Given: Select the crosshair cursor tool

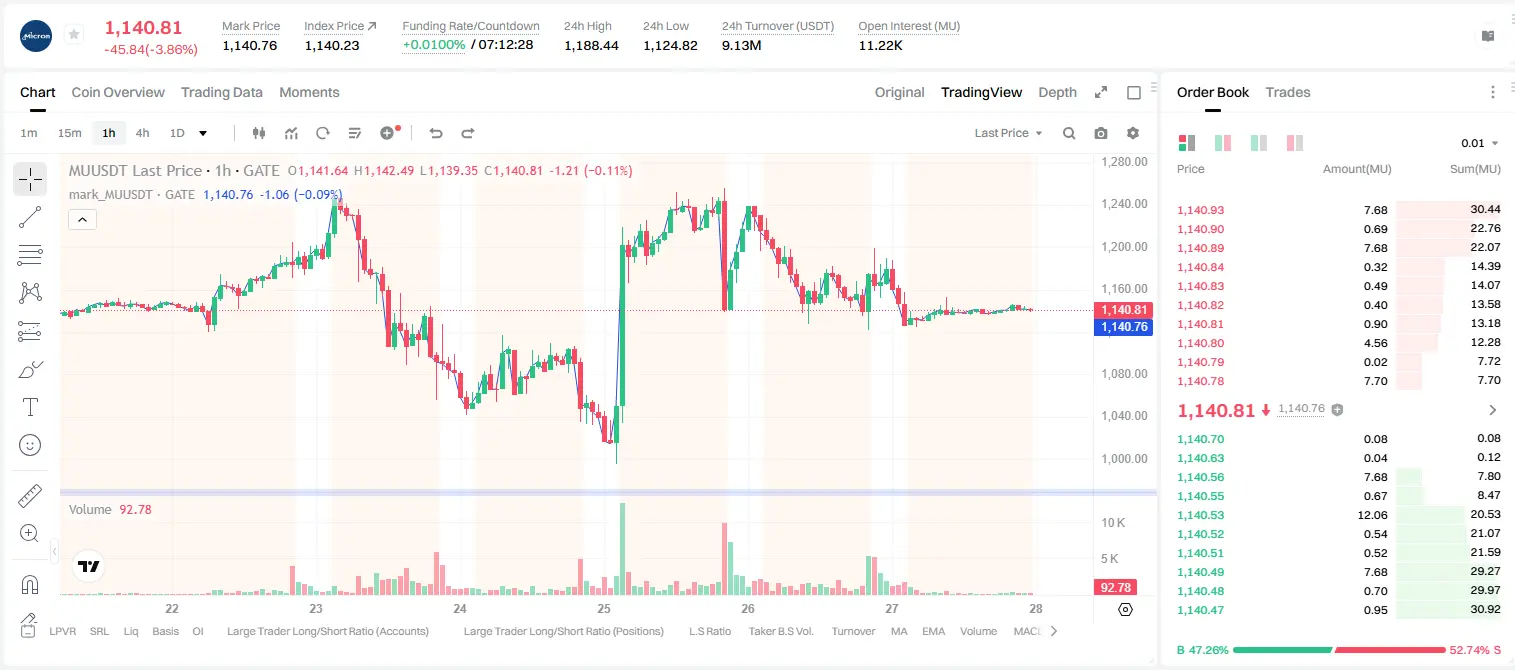Looking at the screenshot, I should (x=30, y=180).
